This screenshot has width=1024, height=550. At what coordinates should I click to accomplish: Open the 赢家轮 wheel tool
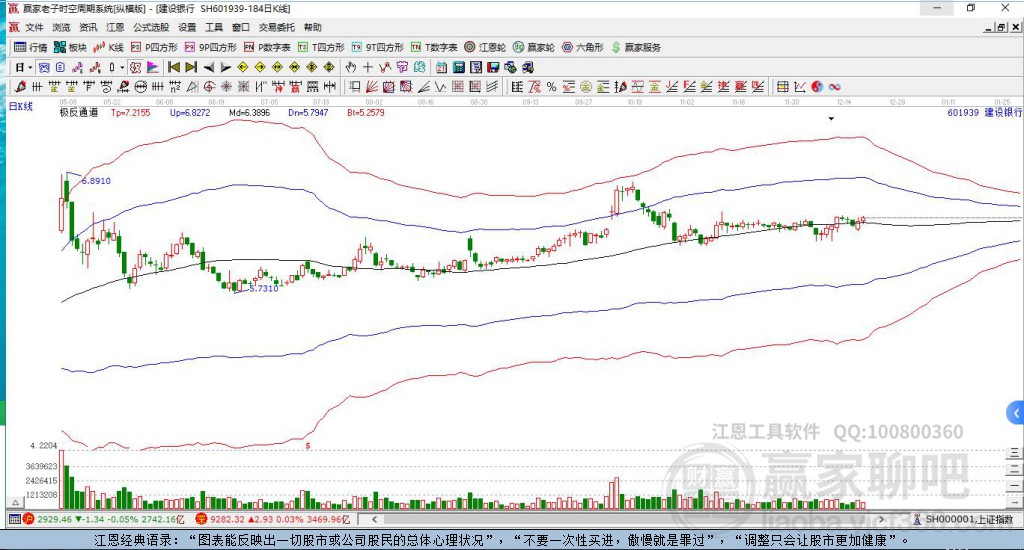534,47
